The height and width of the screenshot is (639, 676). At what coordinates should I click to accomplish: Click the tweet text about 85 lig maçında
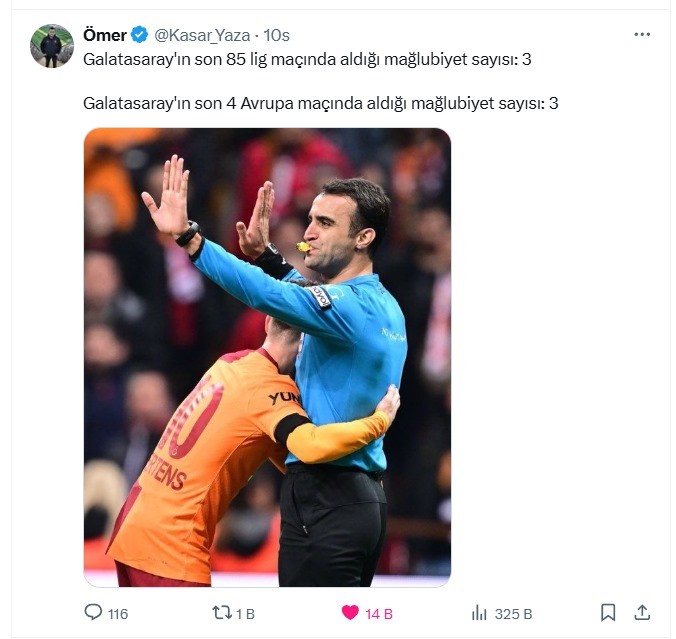click(307, 60)
